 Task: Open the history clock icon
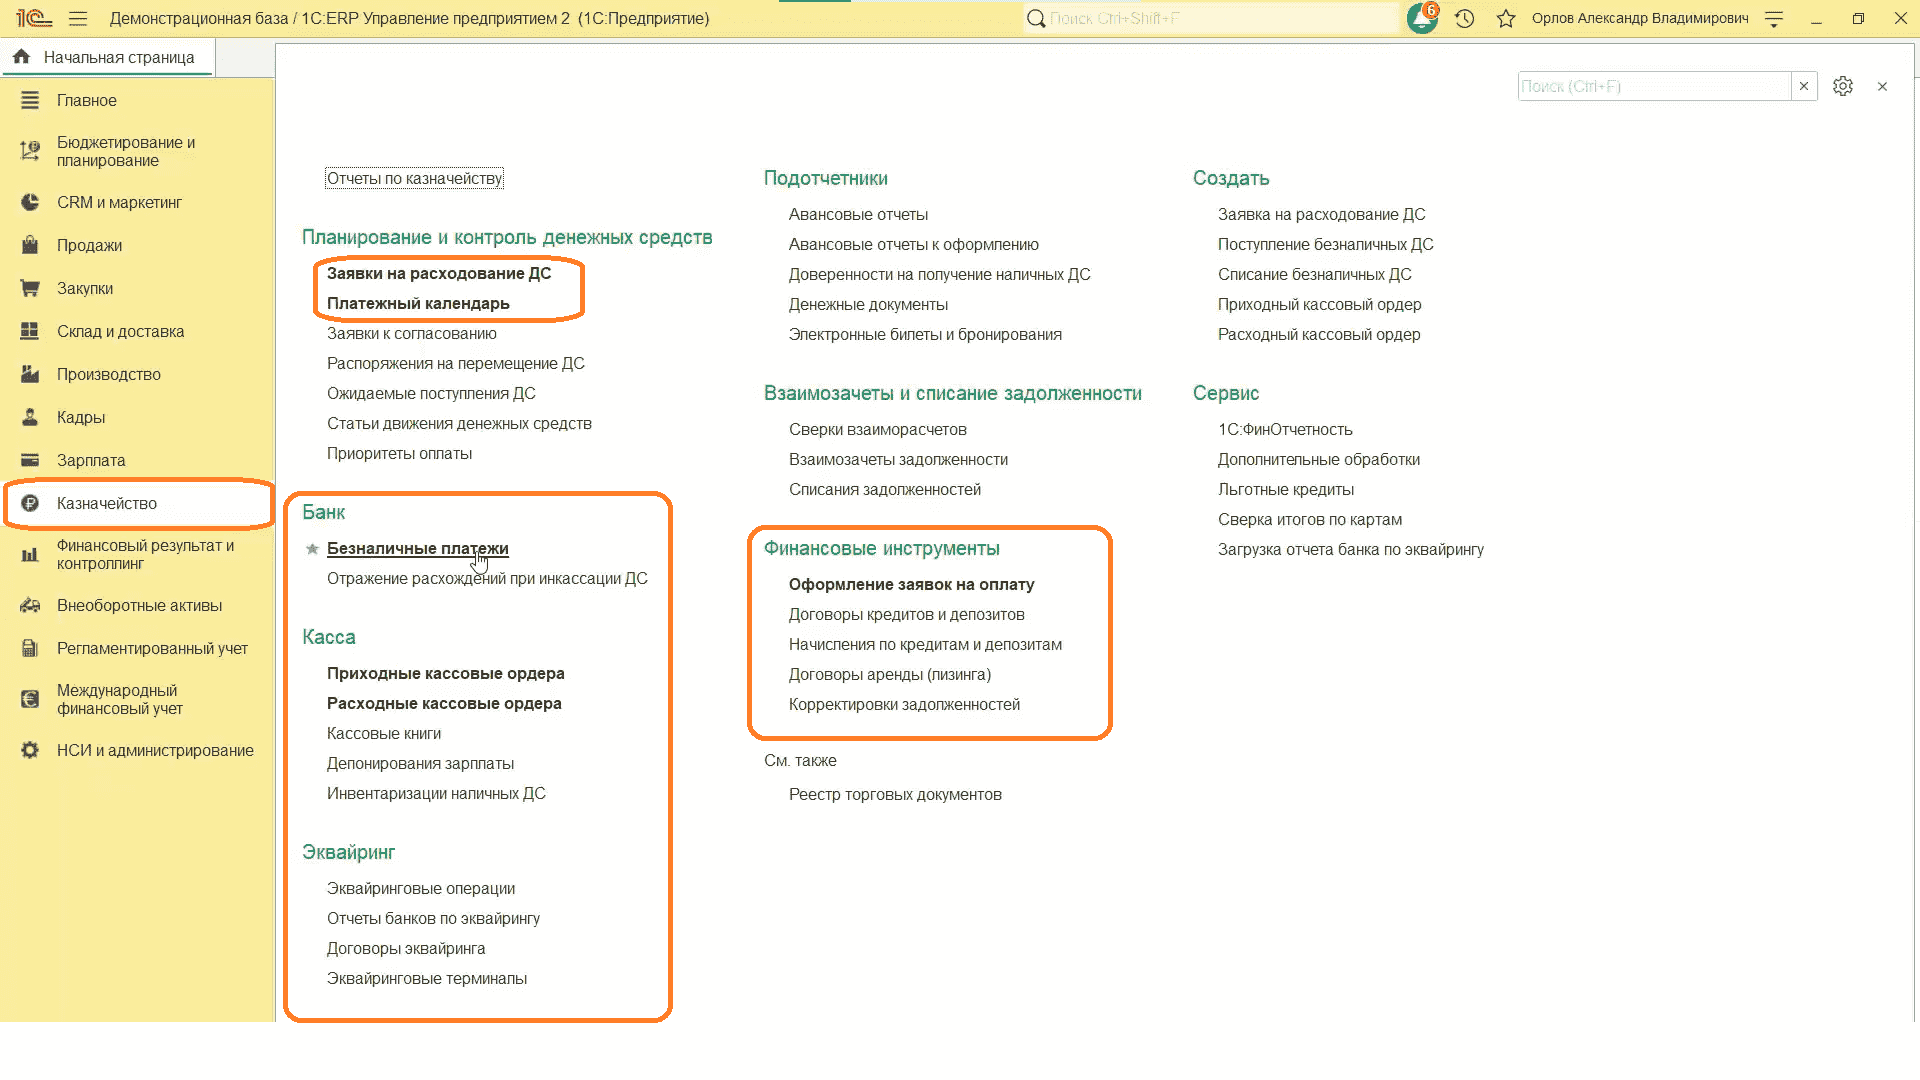(1465, 18)
